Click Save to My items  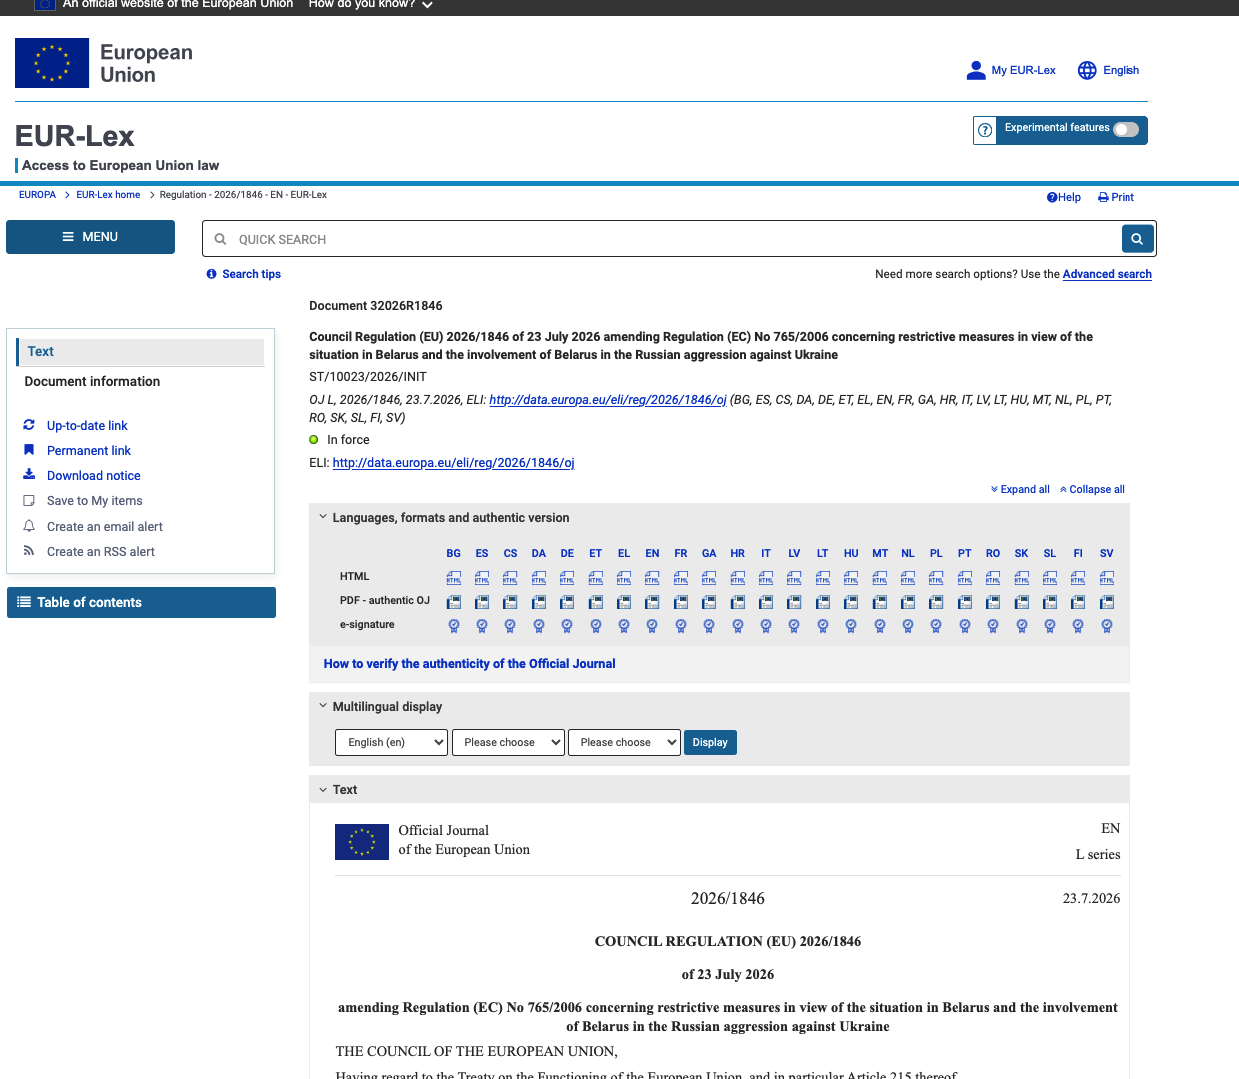click(94, 500)
